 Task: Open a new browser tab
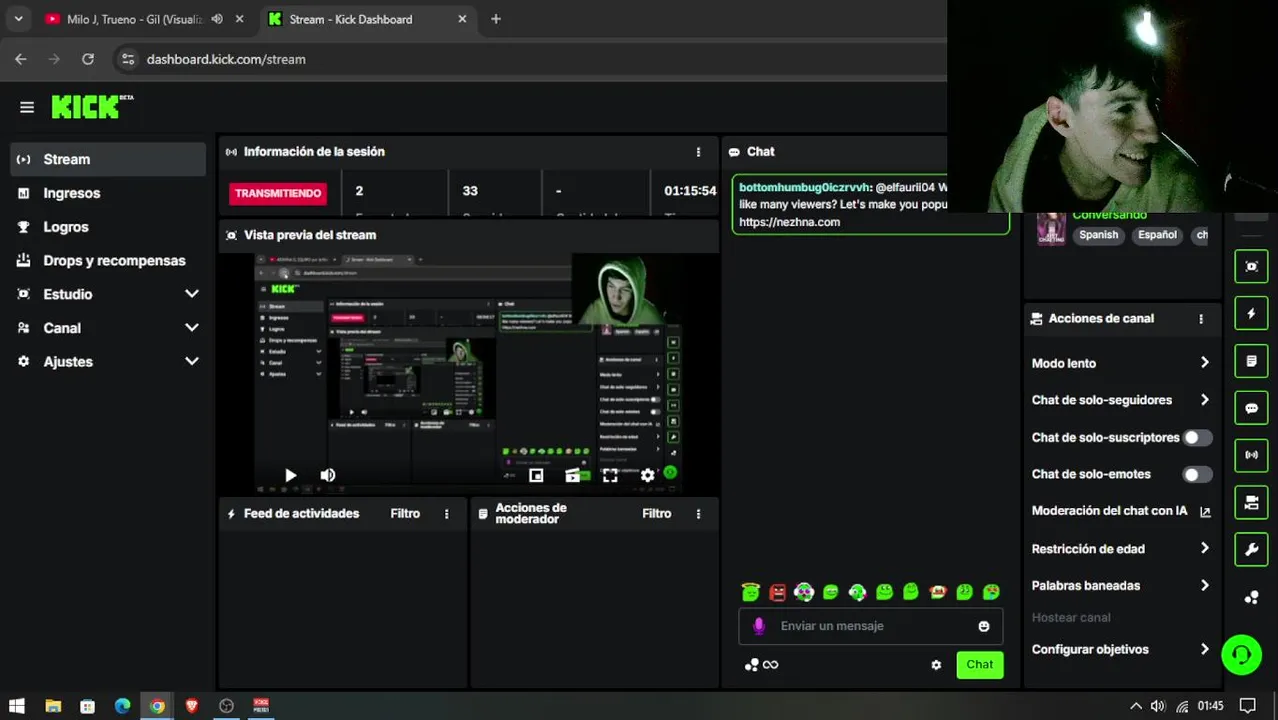pyautogui.click(x=496, y=19)
